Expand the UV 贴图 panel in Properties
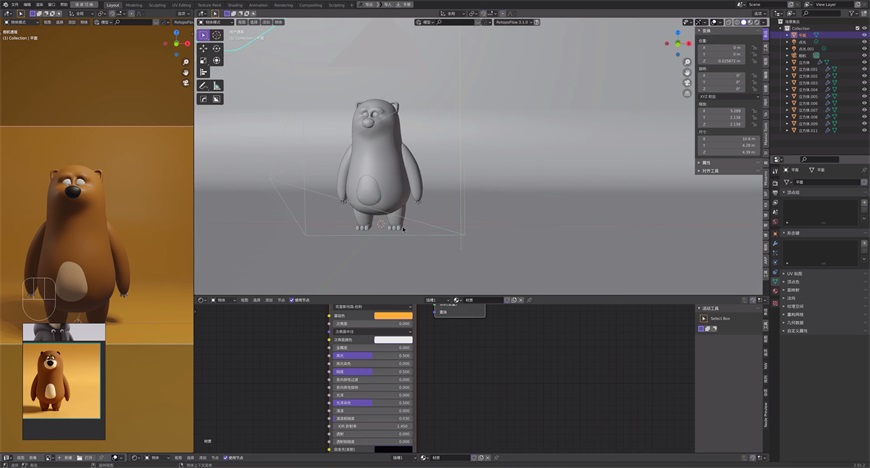 click(x=824, y=274)
